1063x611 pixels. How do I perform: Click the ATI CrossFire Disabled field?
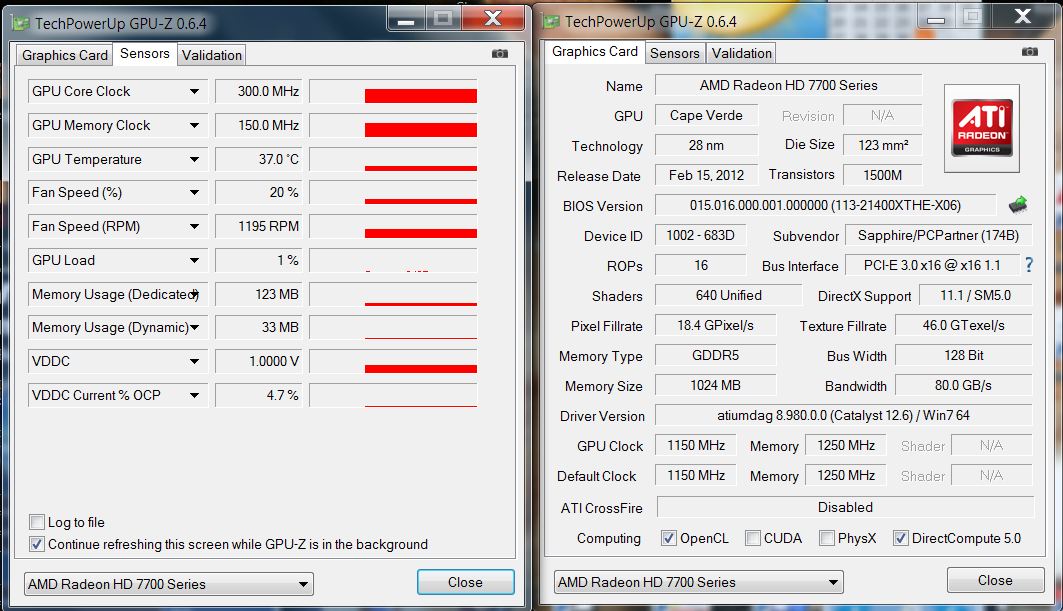click(x=845, y=507)
